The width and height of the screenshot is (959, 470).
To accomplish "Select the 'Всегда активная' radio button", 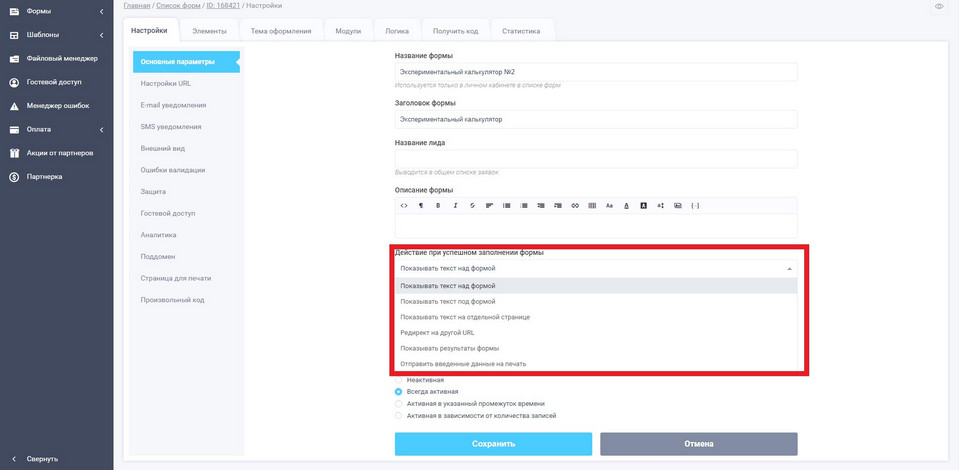I will 399,392.
